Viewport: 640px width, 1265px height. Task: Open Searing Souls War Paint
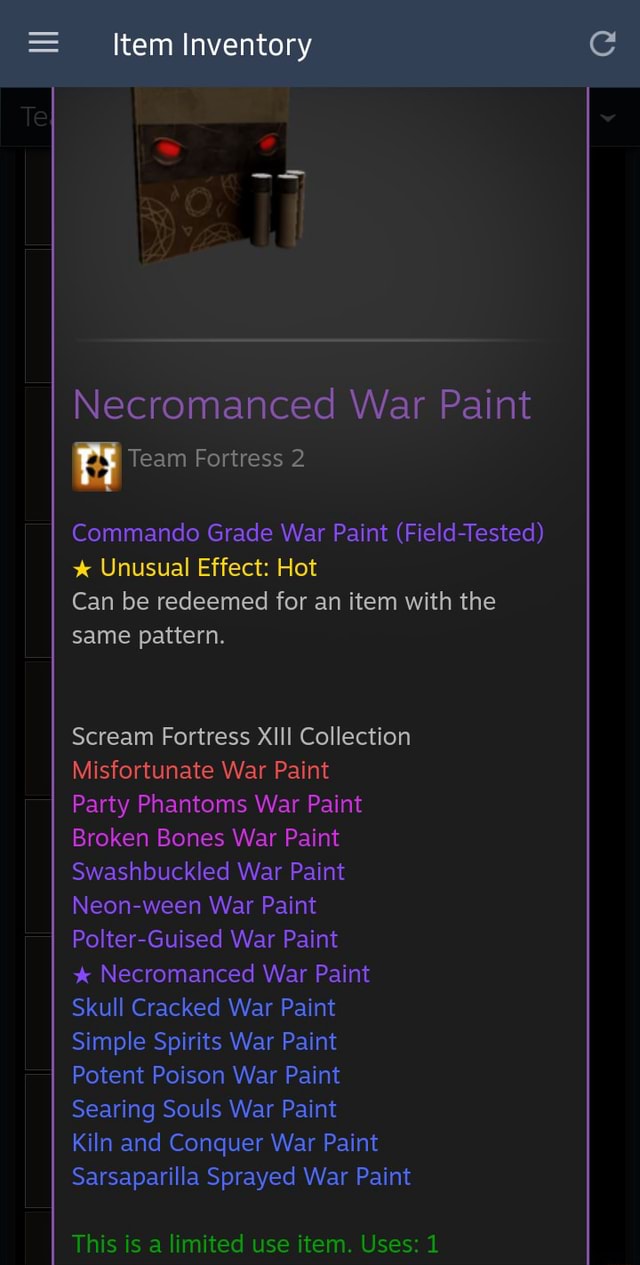click(204, 1109)
